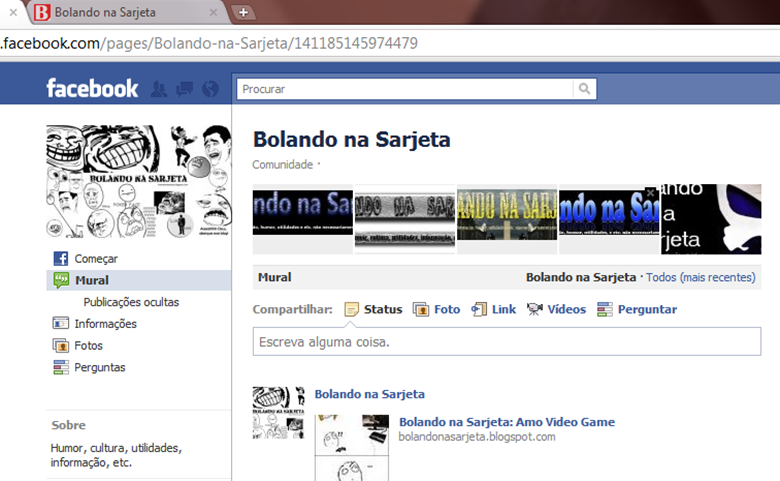
Task: Open the friend requests icon
Action: [x=159, y=89]
